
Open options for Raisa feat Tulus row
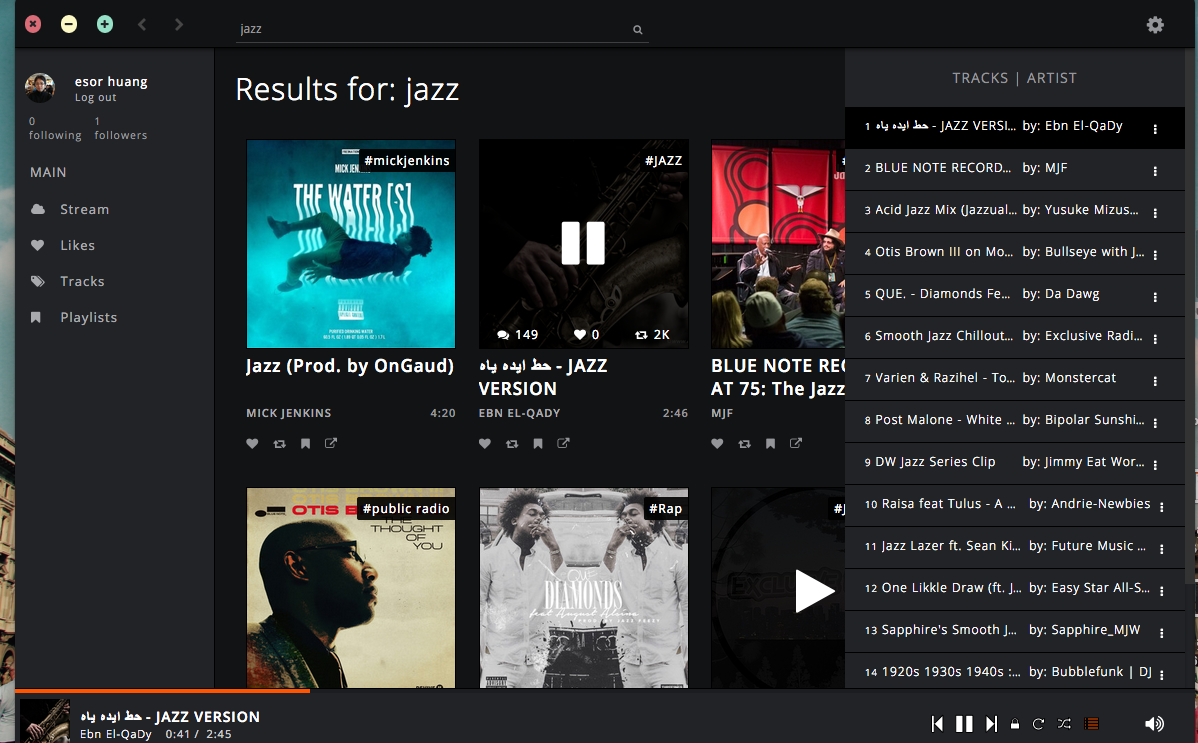pos(1161,508)
